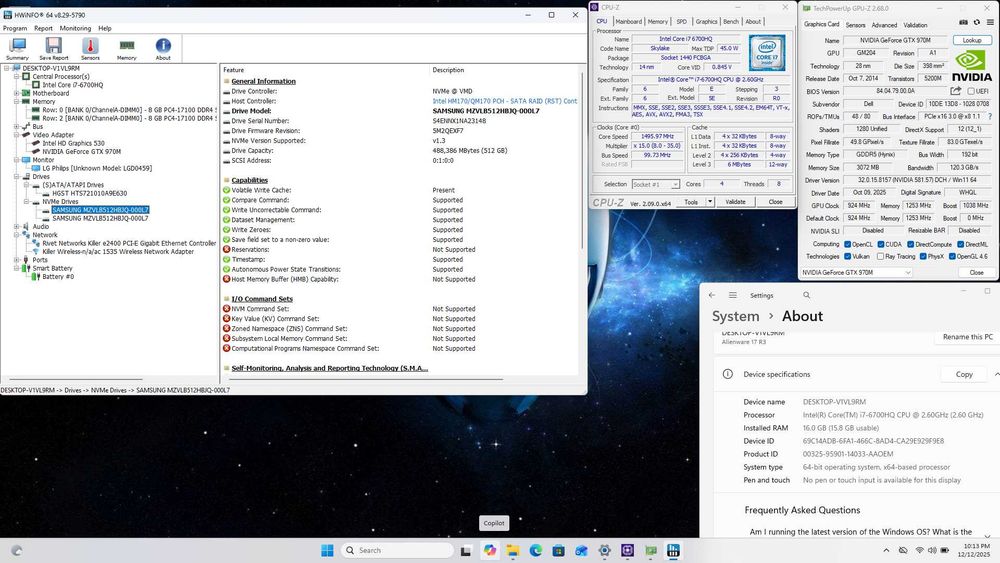Screen dimensions: 1000x563
Task: Click the System breadcrumb link in Settings
Action: 735,316
